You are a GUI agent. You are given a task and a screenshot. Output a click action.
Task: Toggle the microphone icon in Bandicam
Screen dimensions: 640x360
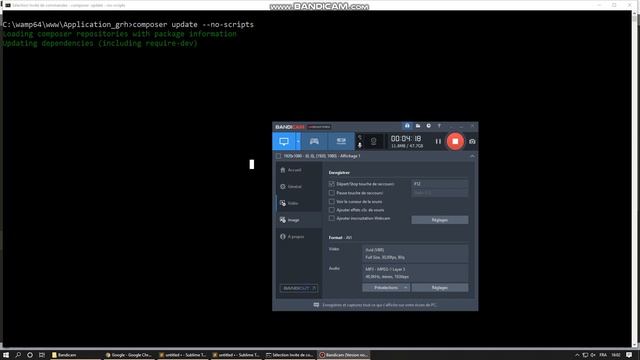click(360, 145)
